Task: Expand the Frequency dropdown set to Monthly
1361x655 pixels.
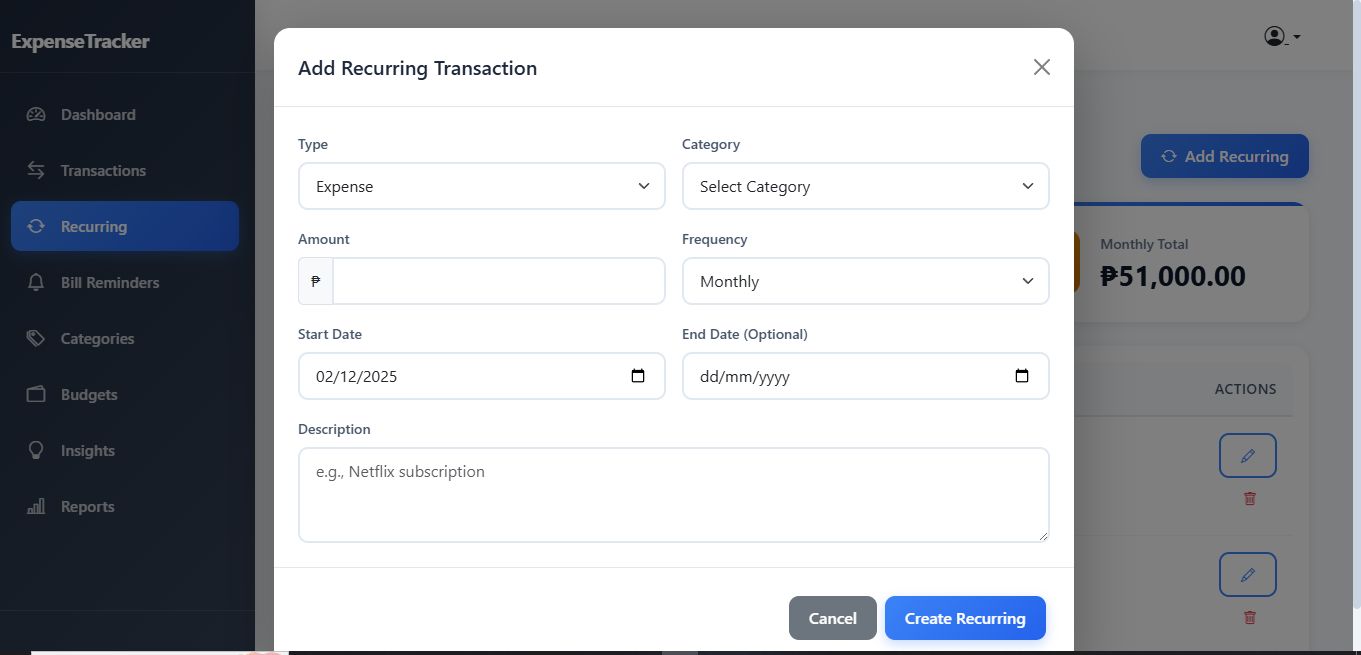Action: click(865, 281)
